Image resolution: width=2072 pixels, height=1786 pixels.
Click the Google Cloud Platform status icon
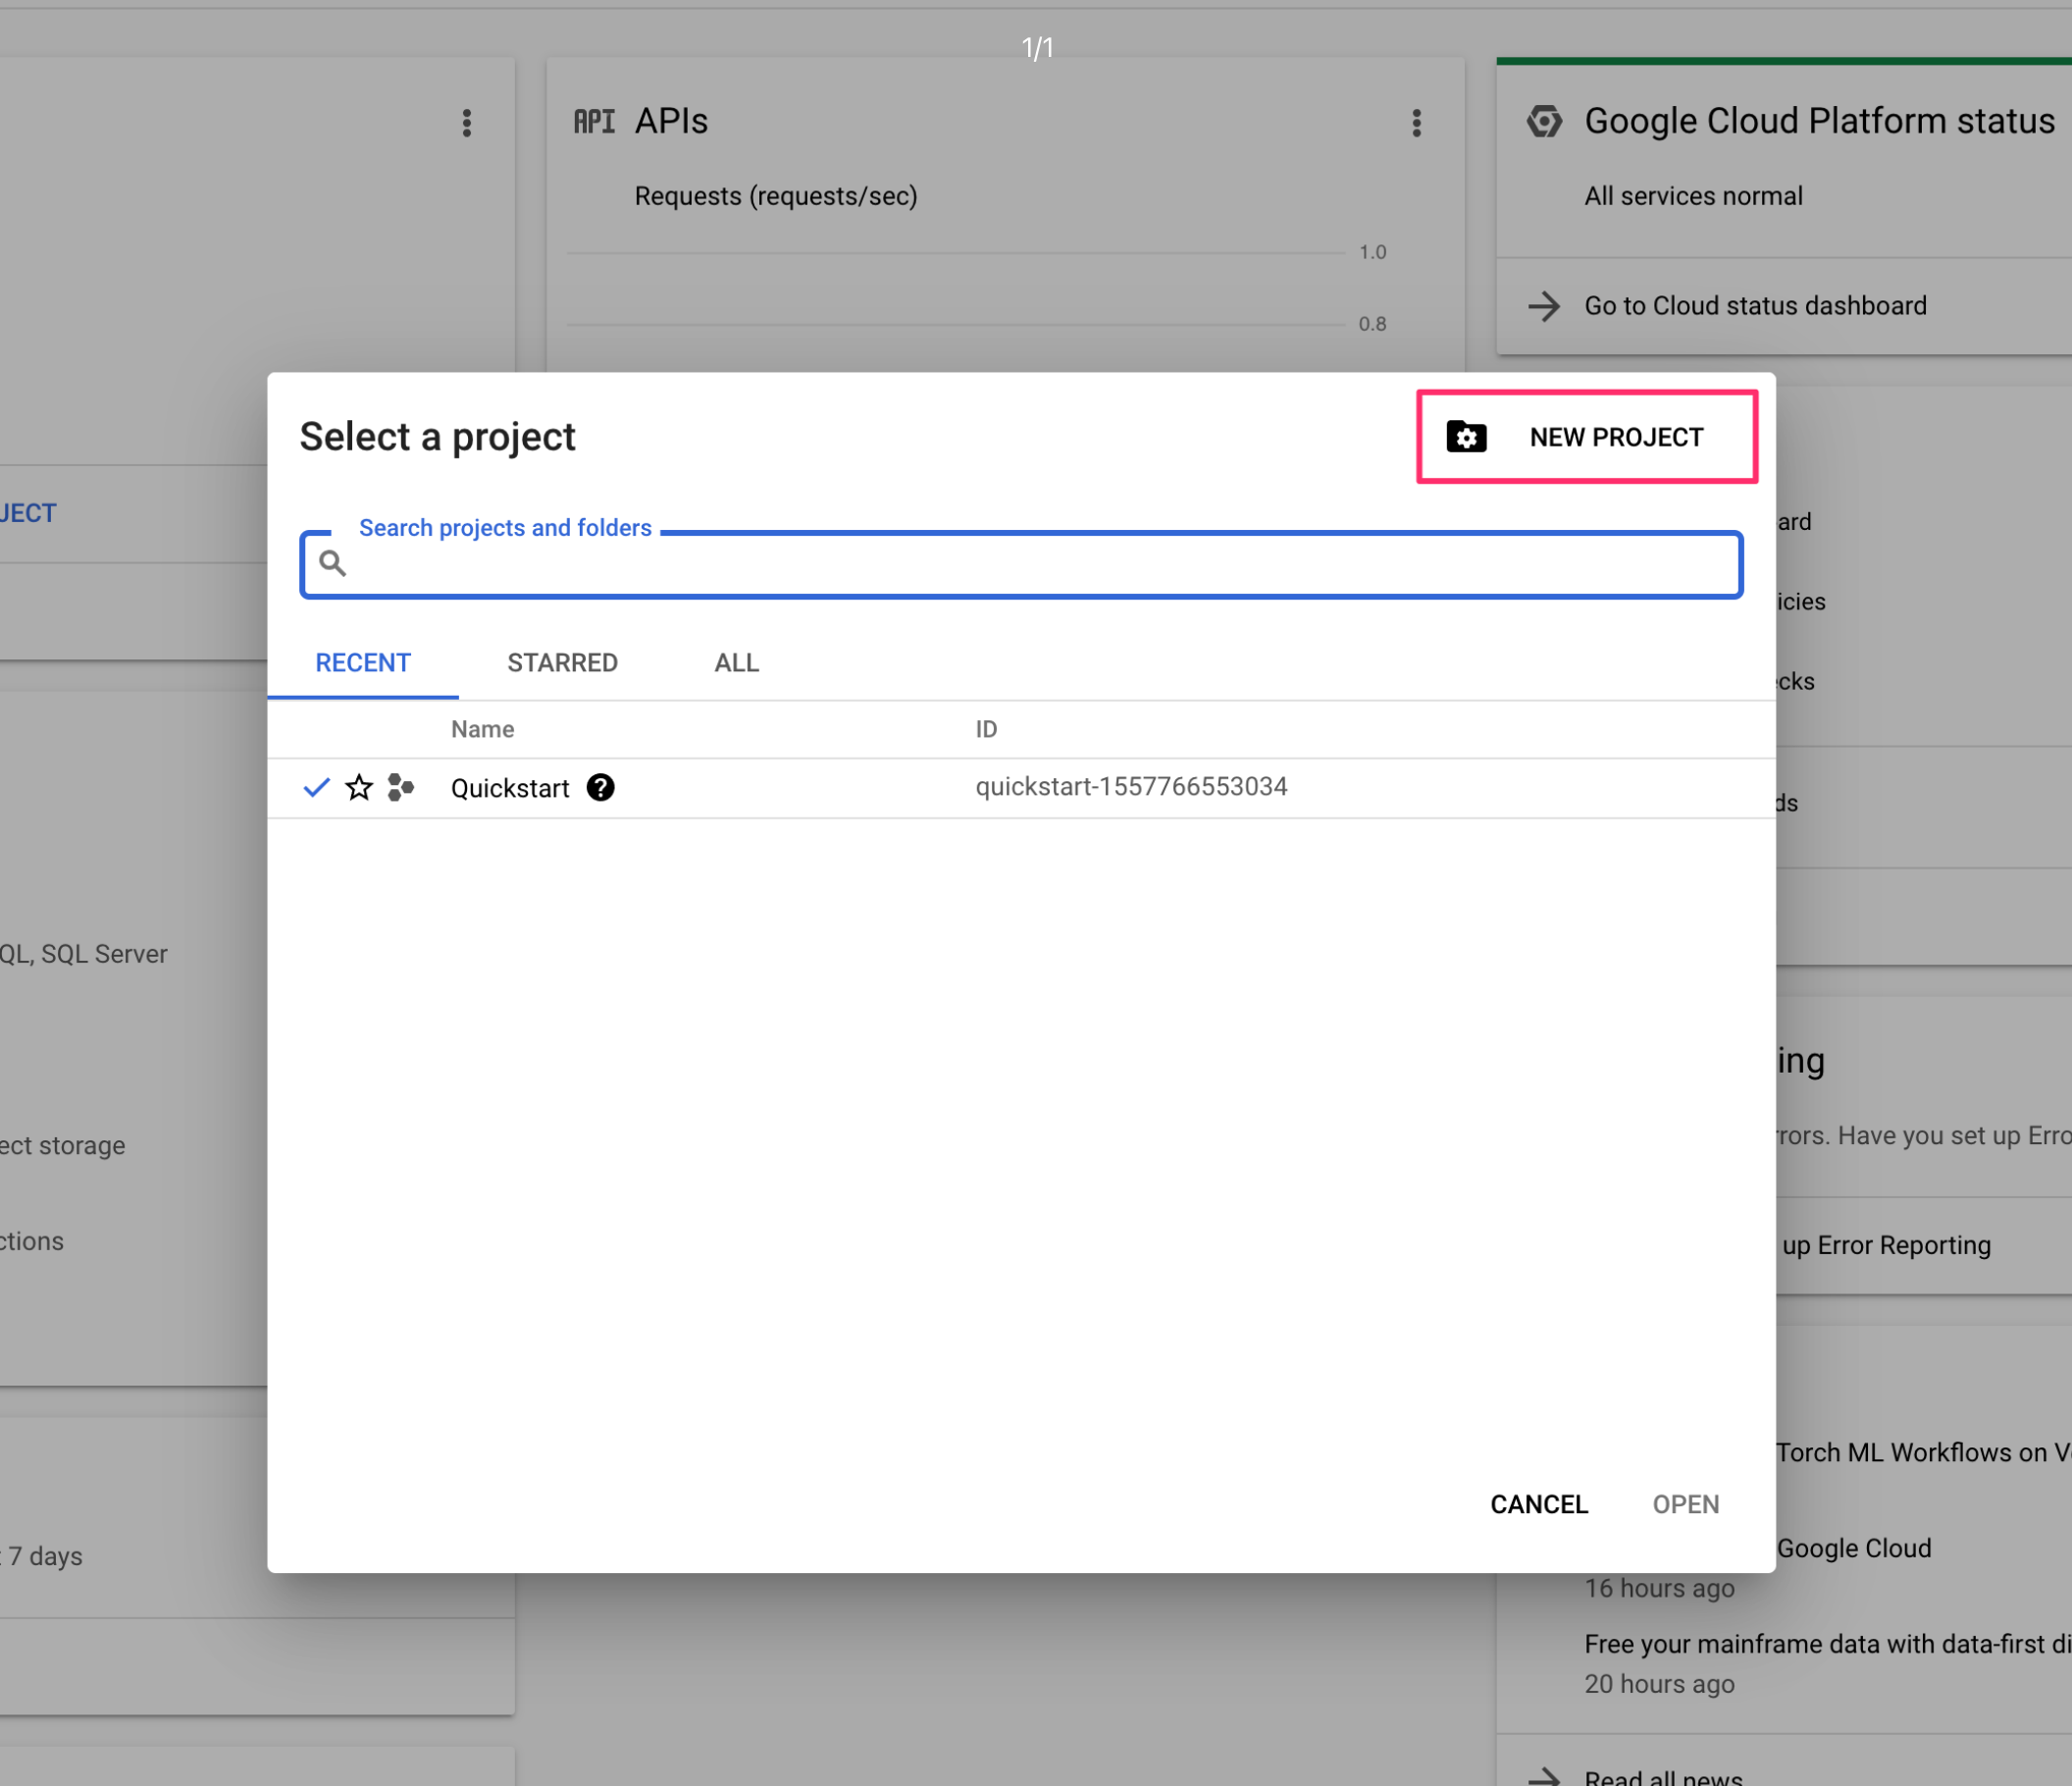click(x=1544, y=122)
